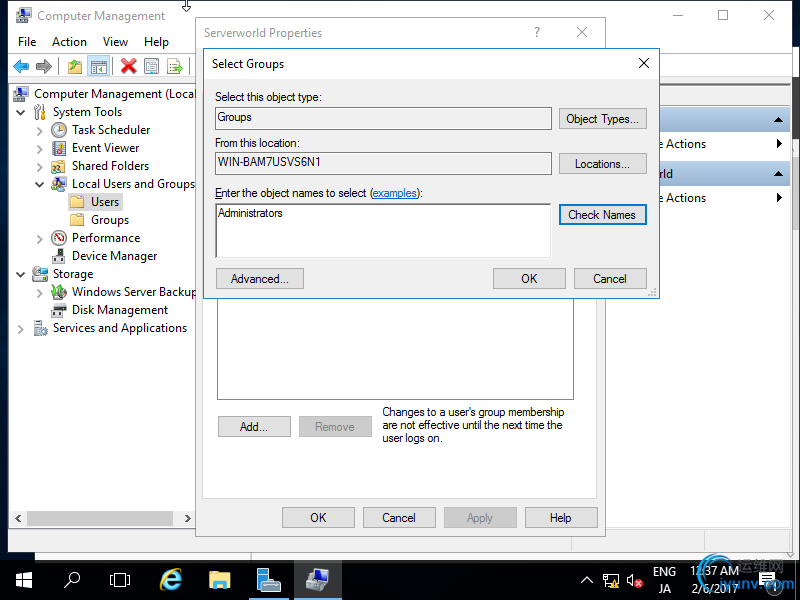Click the Export List toolbar icon
Image resolution: width=800 pixels, height=600 pixels.
click(175, 66)
